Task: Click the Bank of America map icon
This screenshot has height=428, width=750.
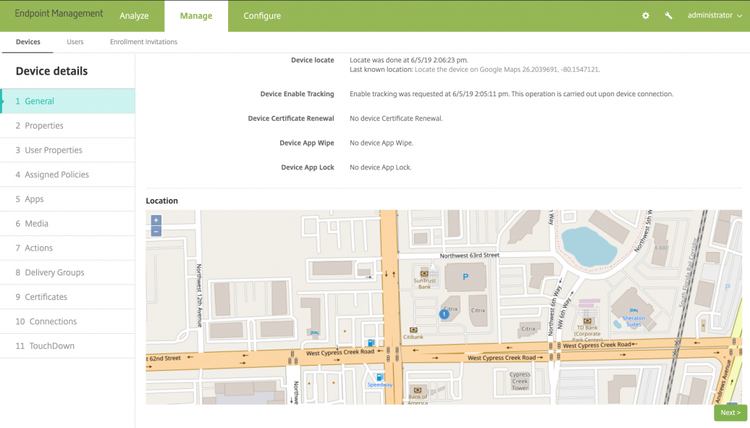Action: point(418,390)
